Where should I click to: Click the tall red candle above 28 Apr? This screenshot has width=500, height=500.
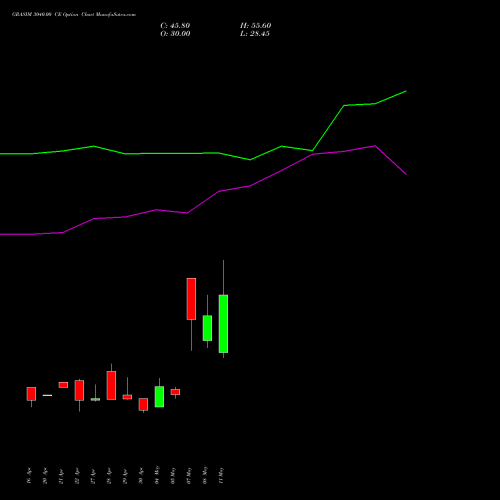[111, 385]
